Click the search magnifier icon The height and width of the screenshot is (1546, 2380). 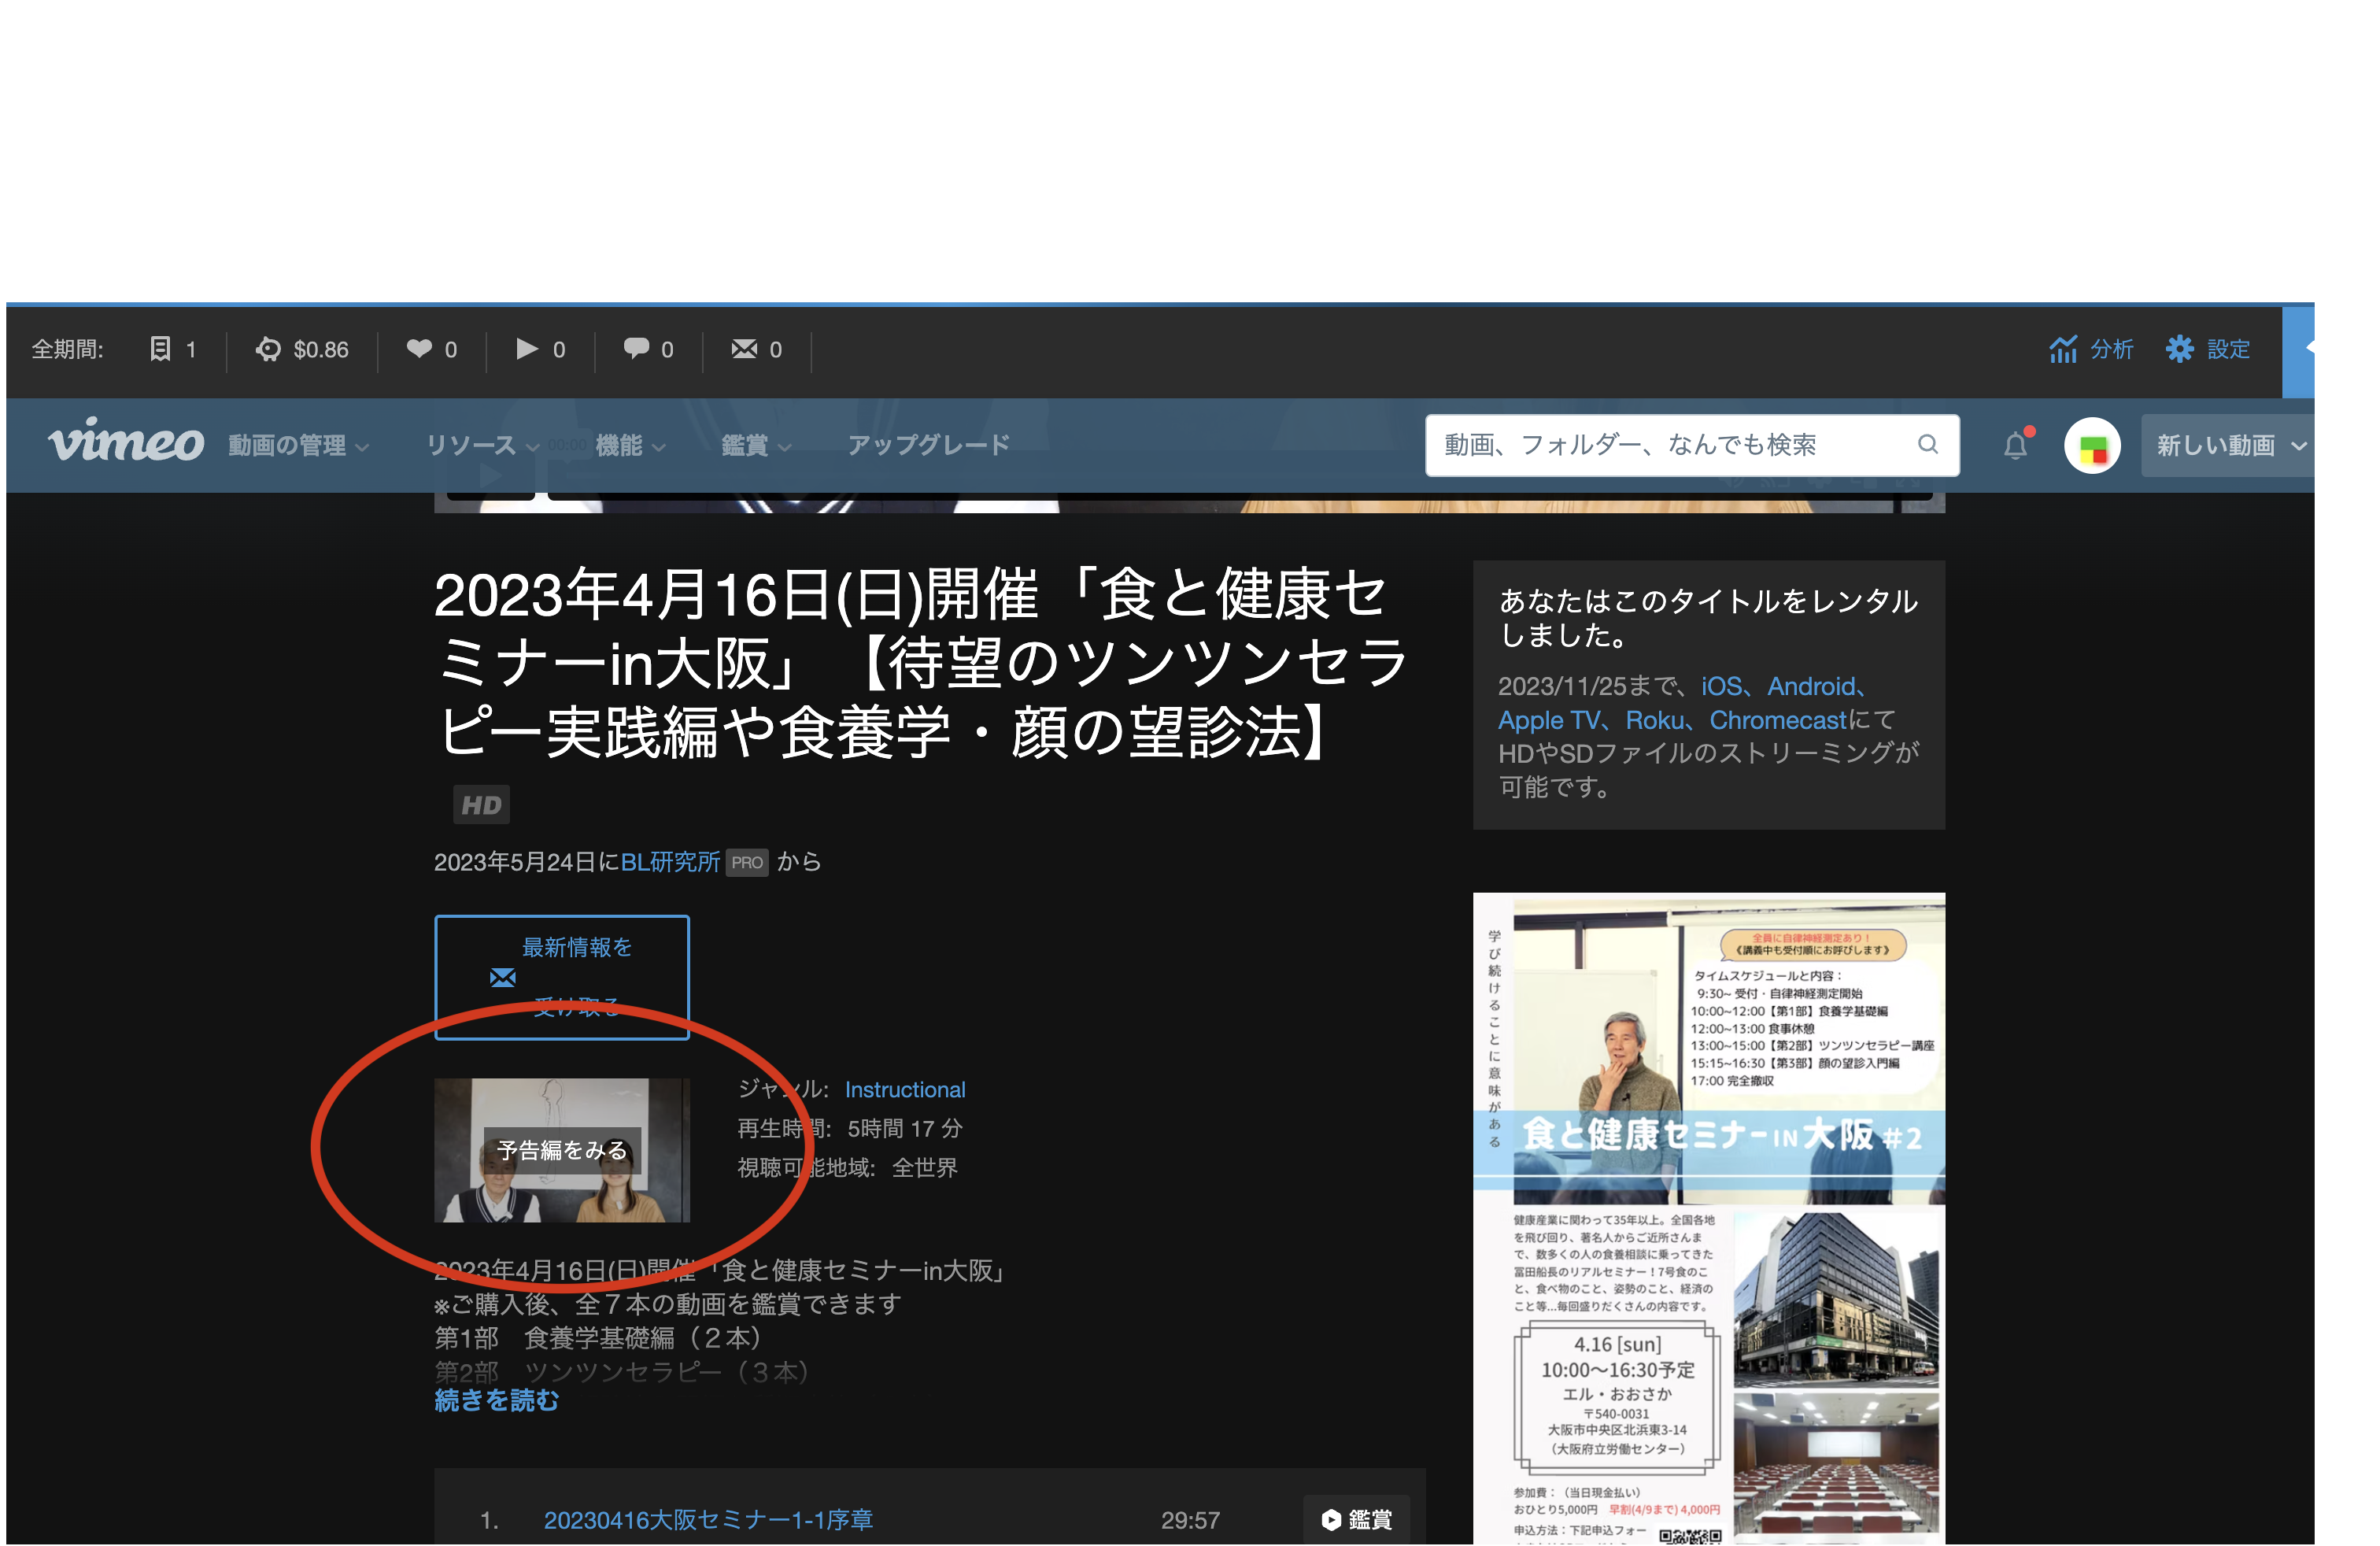click(1927, 444)
